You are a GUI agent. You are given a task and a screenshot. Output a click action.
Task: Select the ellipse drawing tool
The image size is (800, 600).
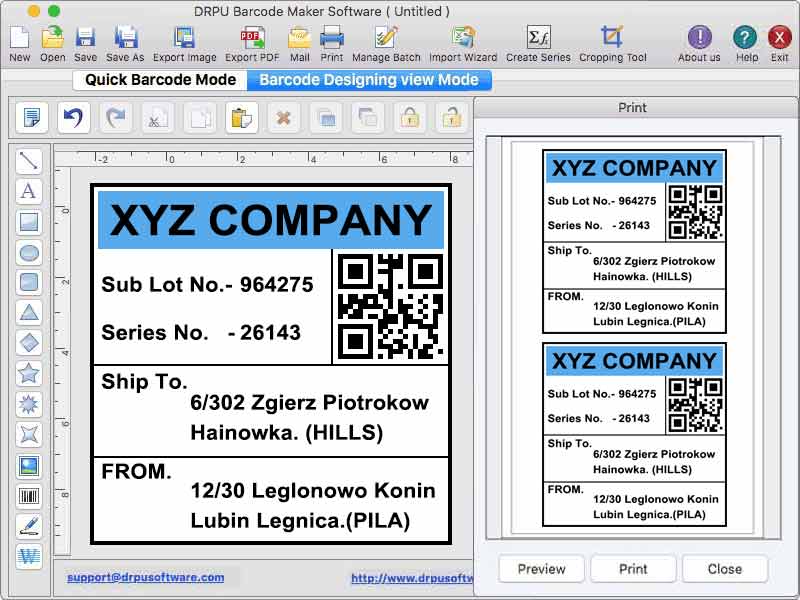pos(29,253)
